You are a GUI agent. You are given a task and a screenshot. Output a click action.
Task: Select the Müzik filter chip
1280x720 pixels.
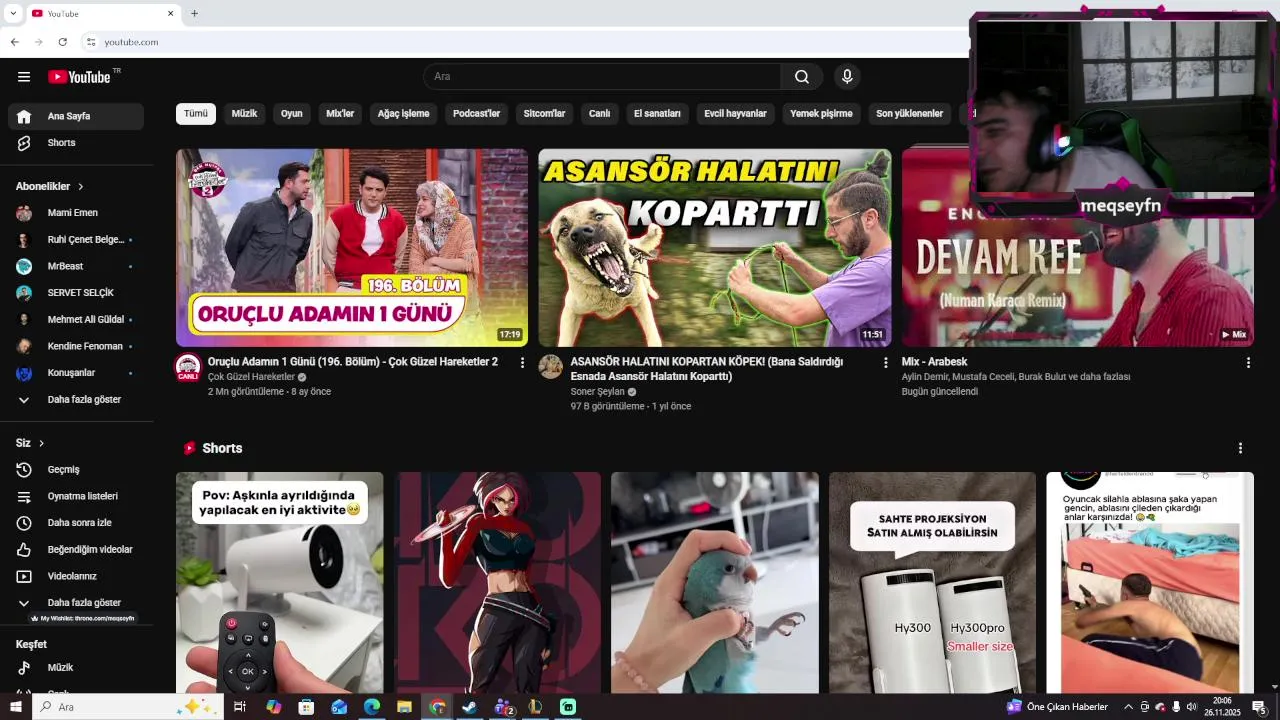(244, 114)
